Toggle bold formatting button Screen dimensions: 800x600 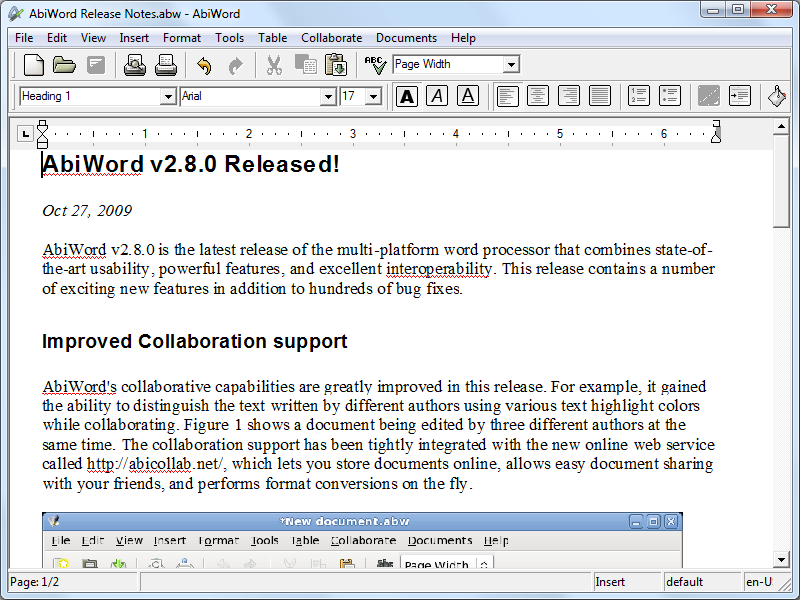(407, 96)
